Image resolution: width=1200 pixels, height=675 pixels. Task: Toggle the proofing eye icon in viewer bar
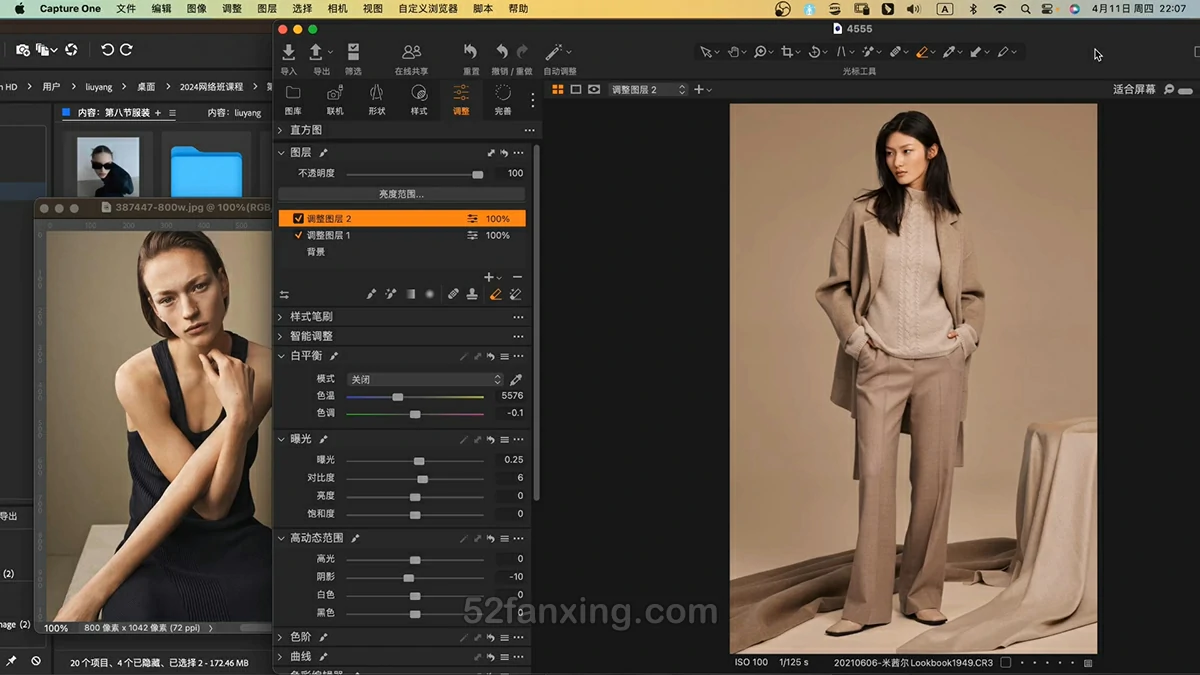point(594,90)
